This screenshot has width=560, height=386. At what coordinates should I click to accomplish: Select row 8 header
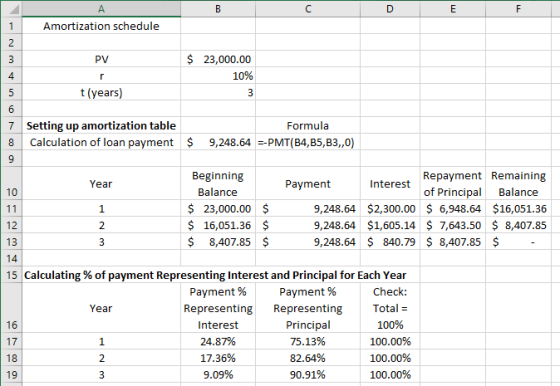coord(11,142)
